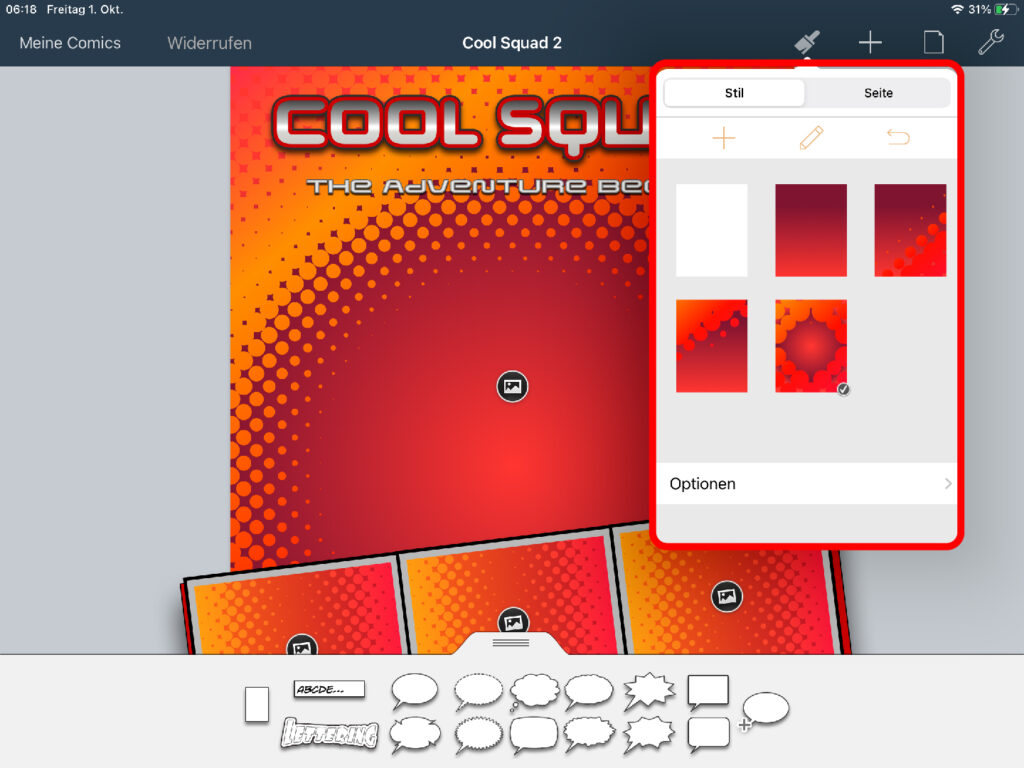The height and width of the screenshot is (768, 1024).
Task: Tap the image placeholder in cover center
Action: pos(512,386)
